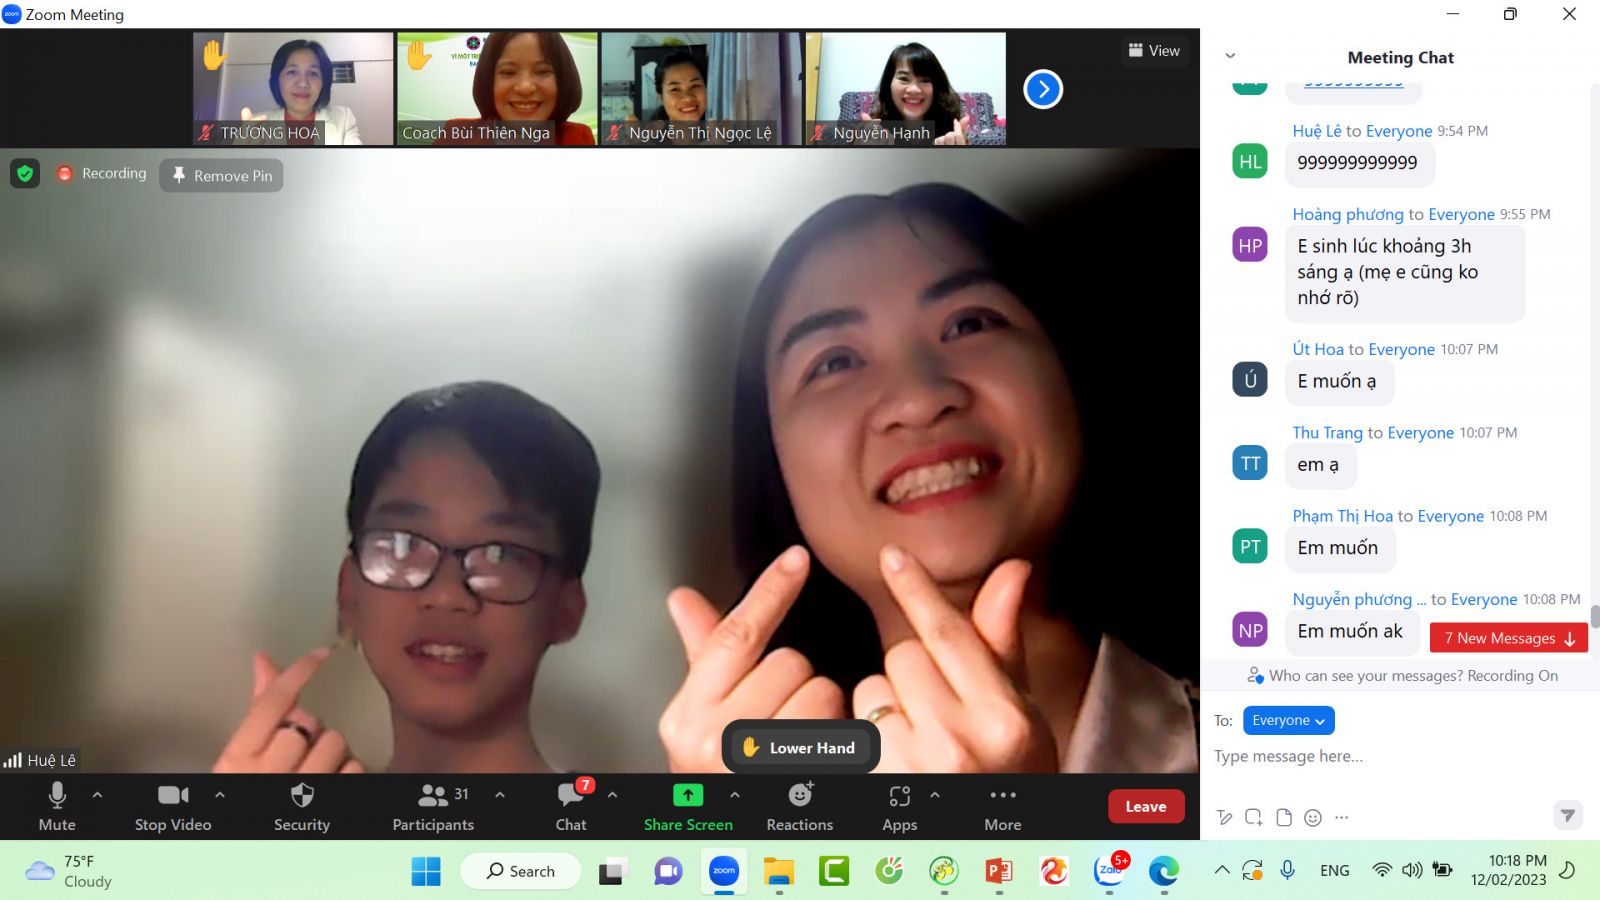This screenshot has width=1600, height=900.
Task: Click the Leave button
Action: tap(1145, 807)
